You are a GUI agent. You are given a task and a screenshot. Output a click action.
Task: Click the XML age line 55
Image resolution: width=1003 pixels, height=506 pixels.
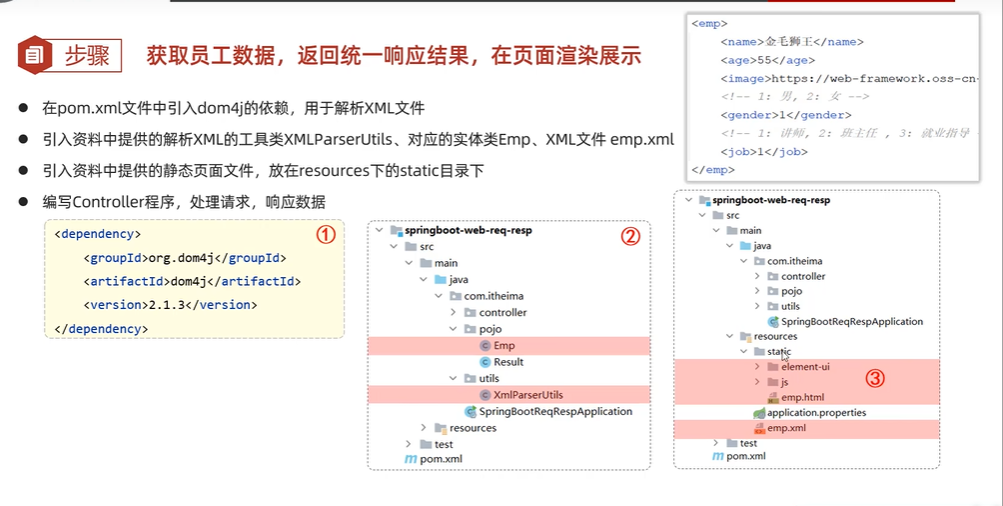click(x=768, y=60)
